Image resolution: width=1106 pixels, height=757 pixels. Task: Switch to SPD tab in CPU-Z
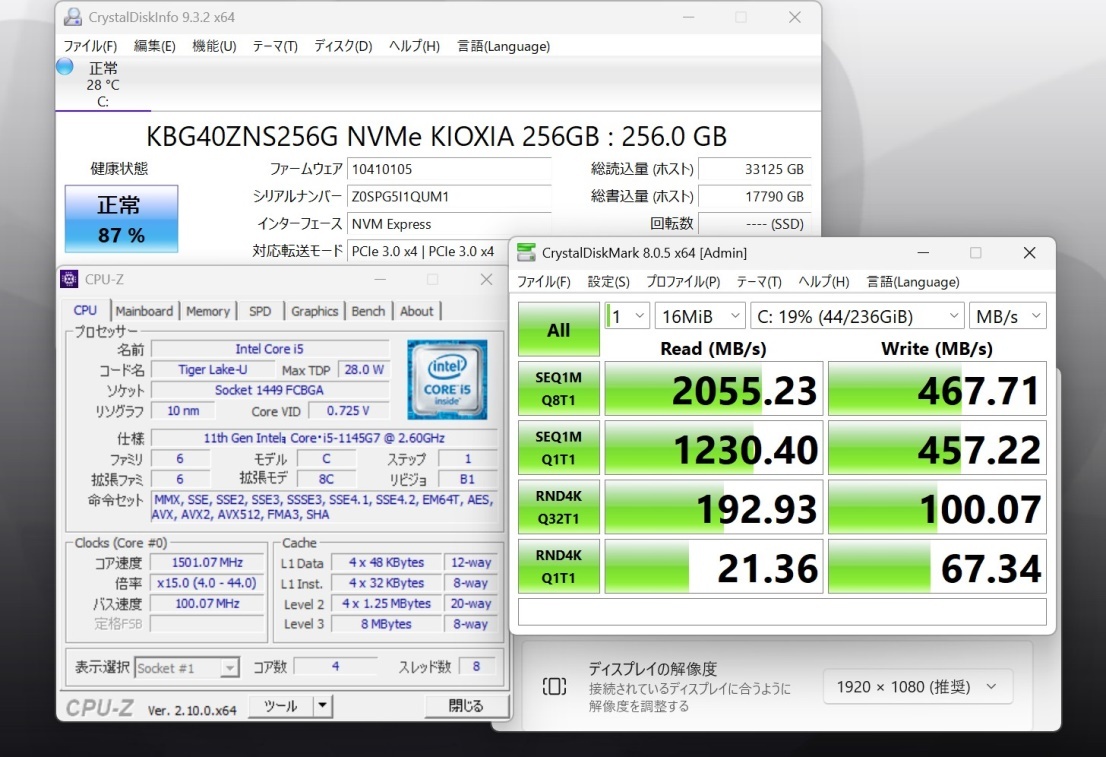pyautogui.click(x=260, y=311)
